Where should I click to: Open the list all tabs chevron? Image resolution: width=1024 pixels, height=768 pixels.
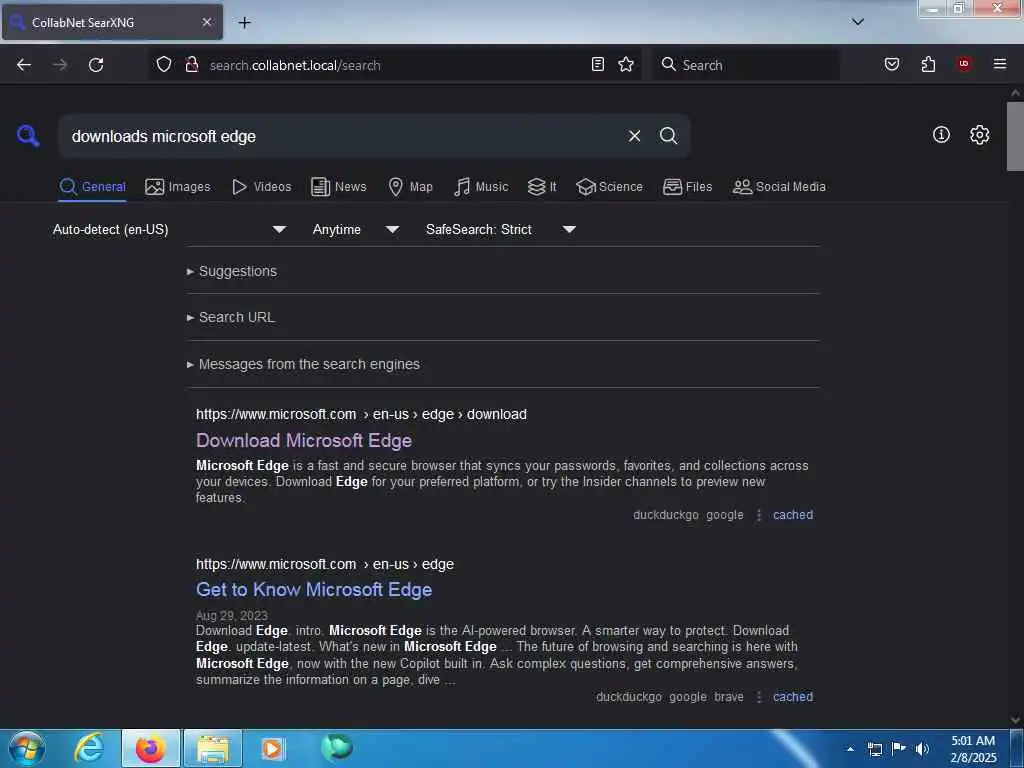pos(857,22)
